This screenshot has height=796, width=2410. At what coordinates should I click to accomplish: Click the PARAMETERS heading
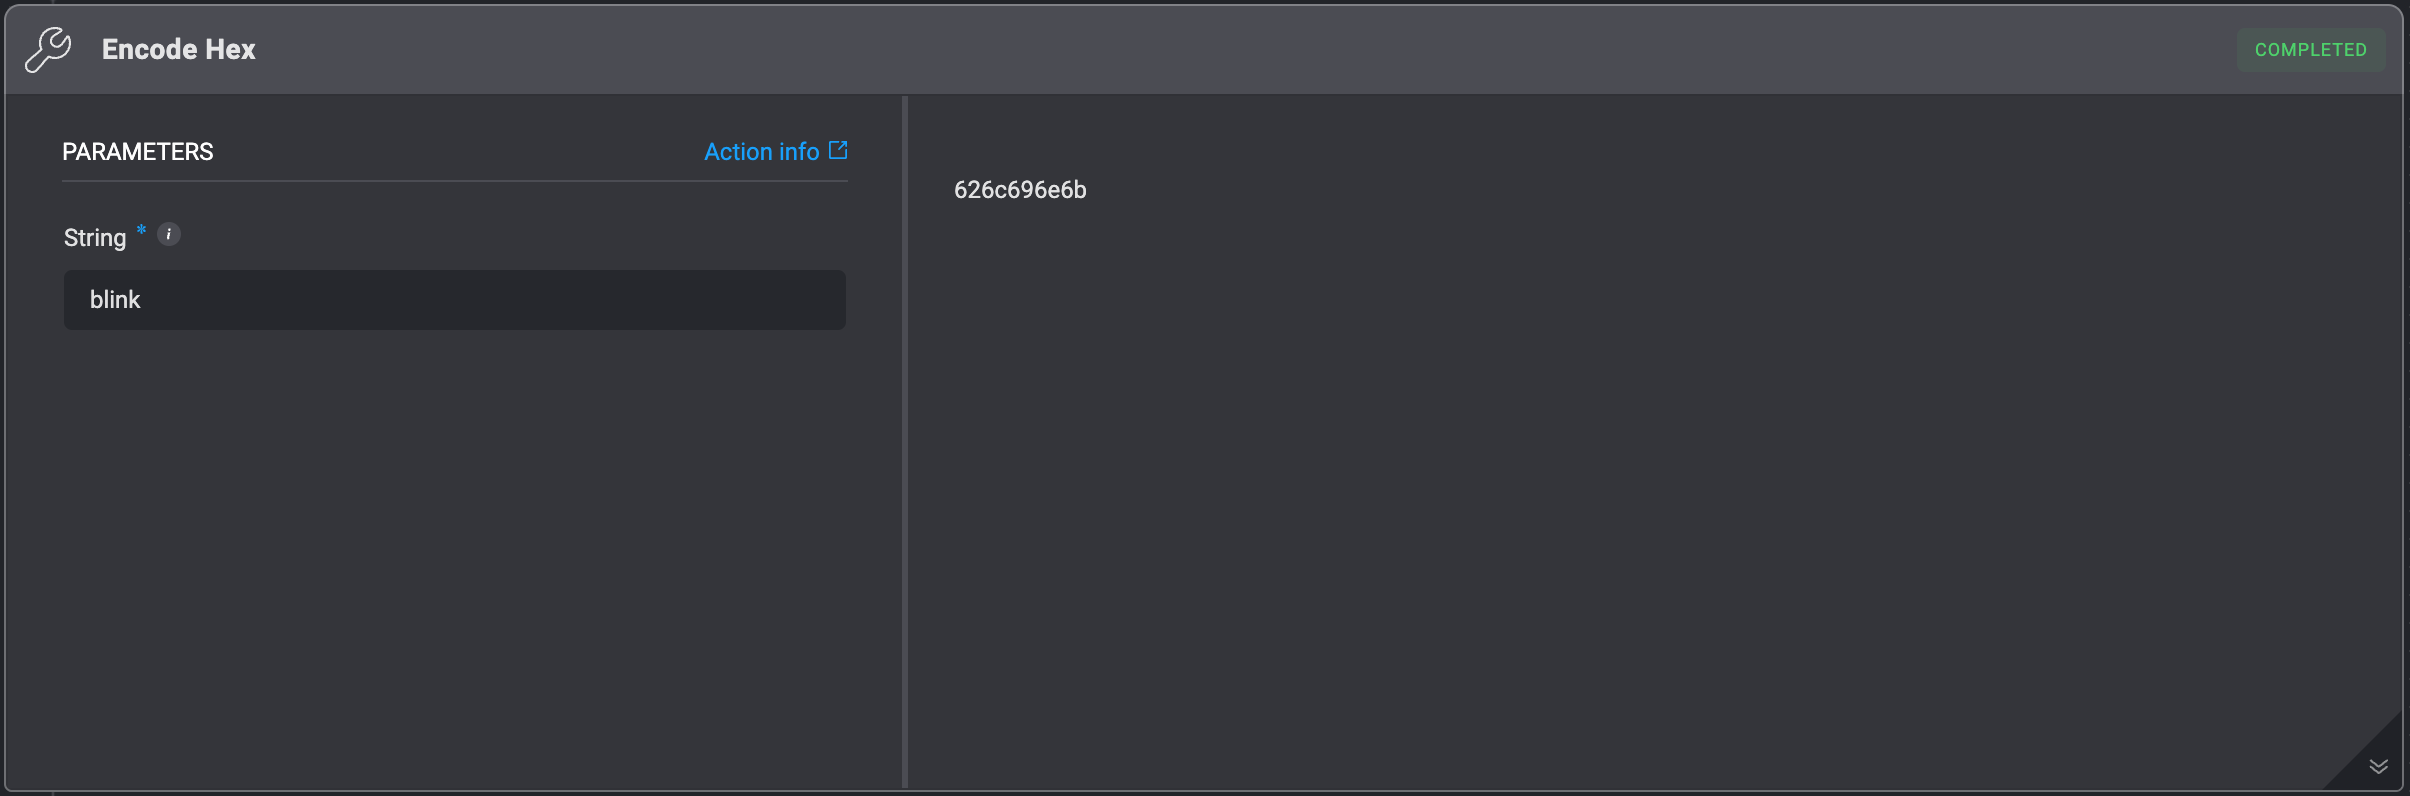pos(138,151)
